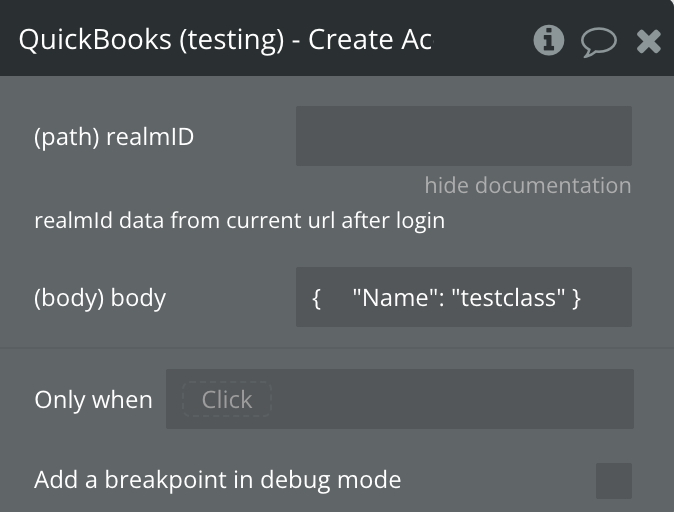Click the dashed "Click" condition placeholder
The height and width of the screenshot is (512, 674).
(x=227, y=400)
